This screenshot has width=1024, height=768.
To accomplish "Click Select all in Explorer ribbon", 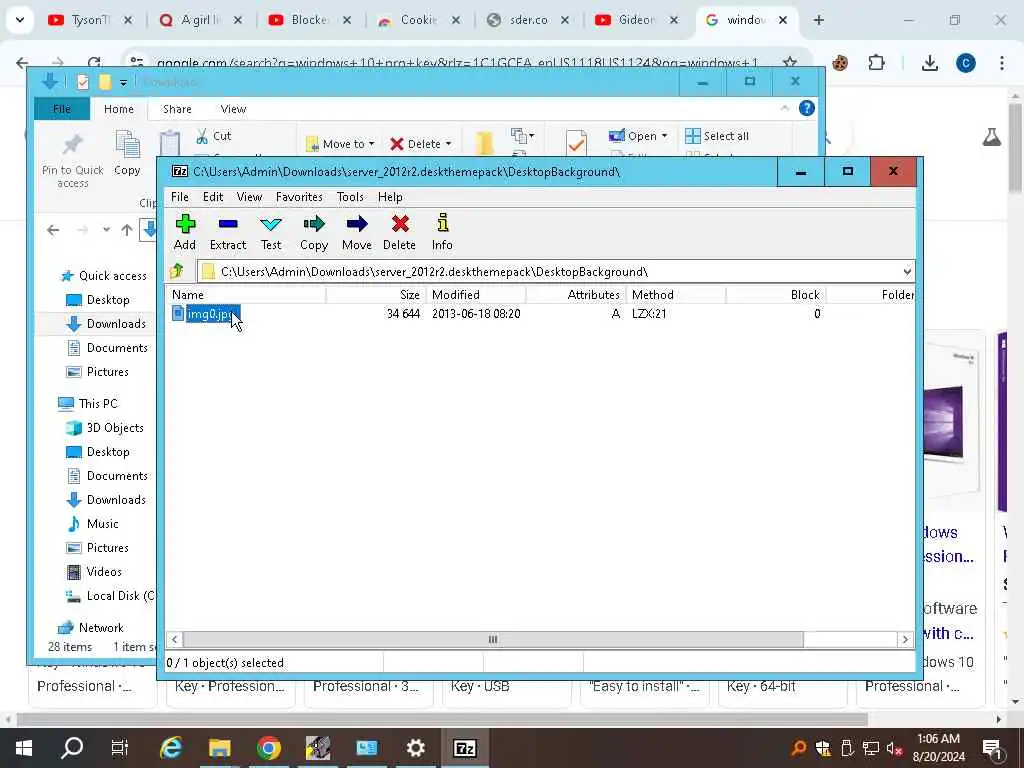I will pos(717,136).
